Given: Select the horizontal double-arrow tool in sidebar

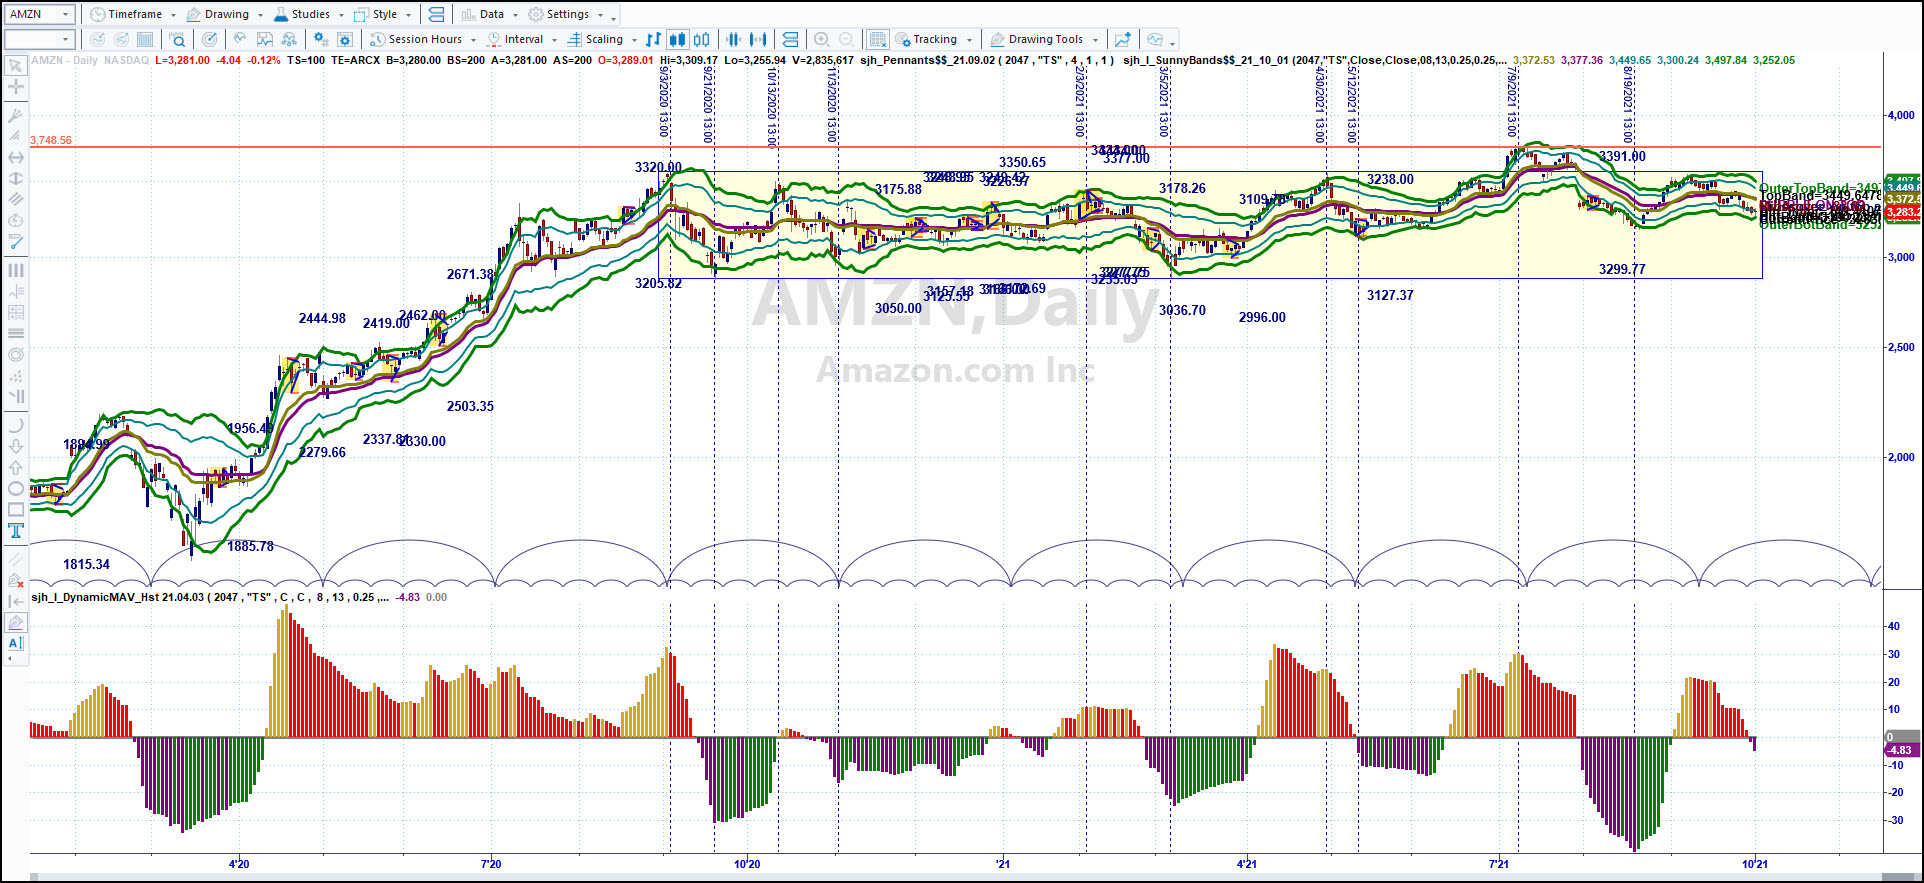Looking at the screenshot, I should (x=16, y=157).
